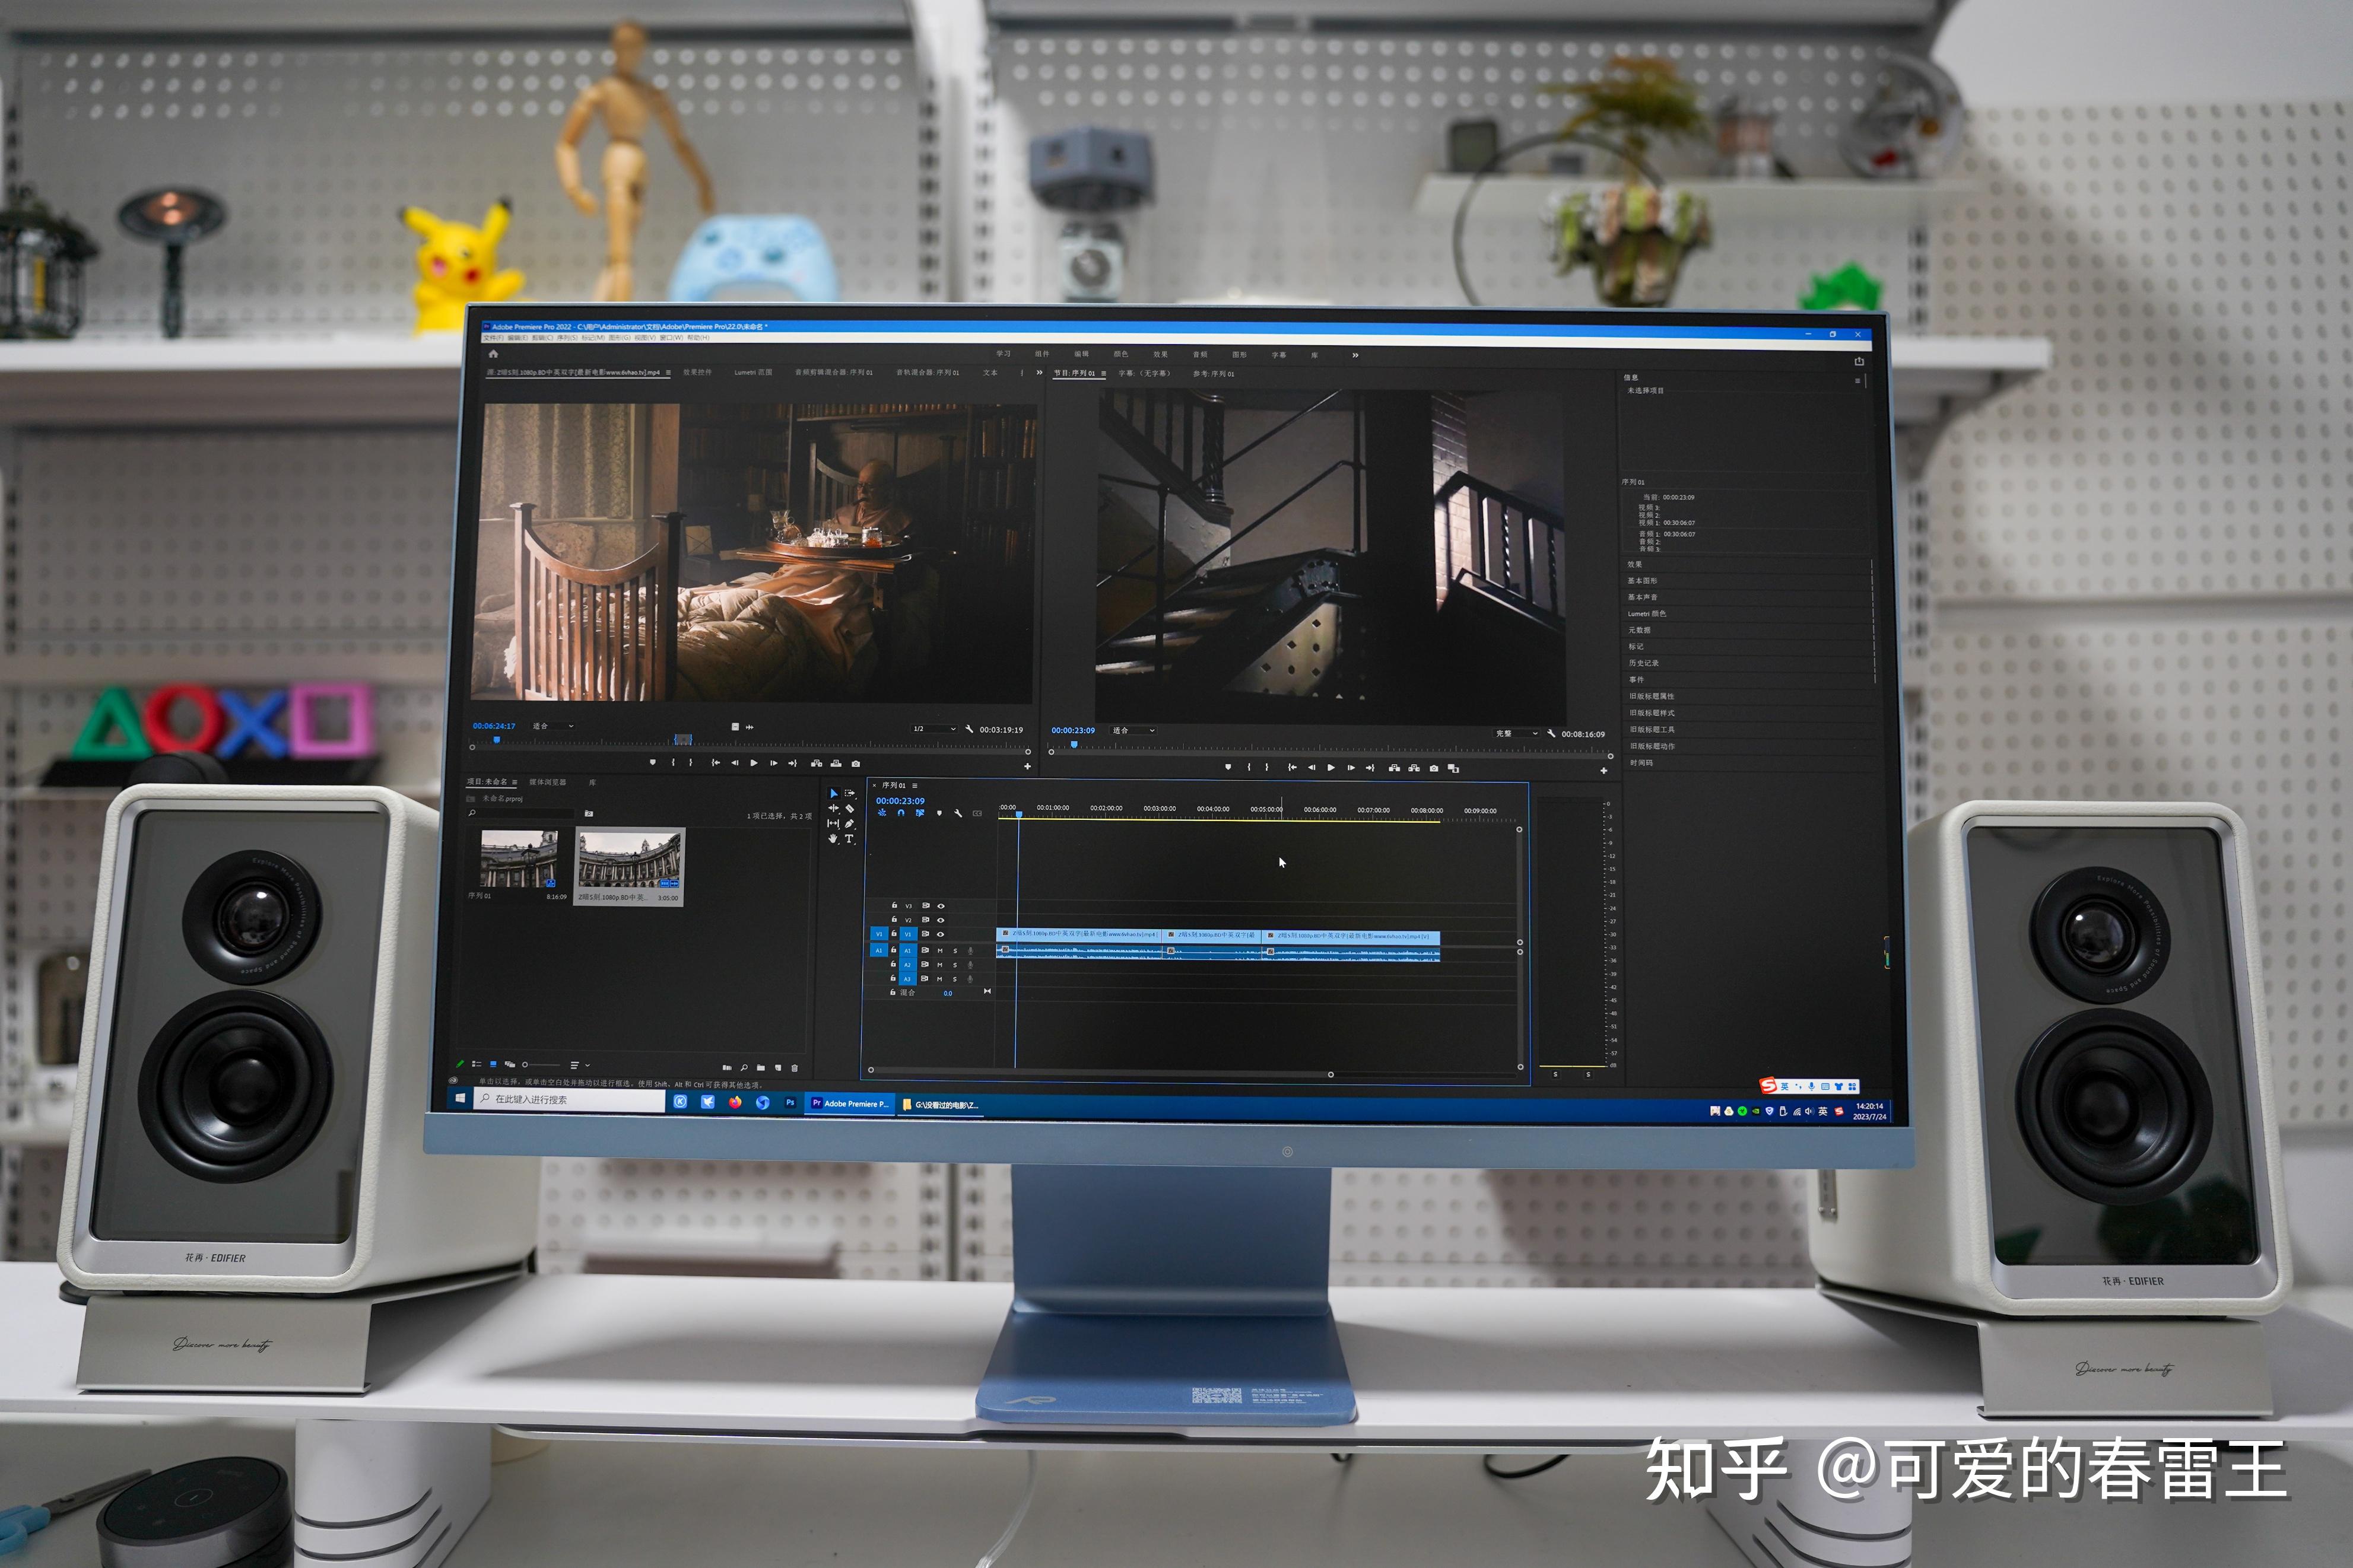Switch to 媒体浏览器 tab
The width and height of the screenshot is (2353, 1568).
547,782
